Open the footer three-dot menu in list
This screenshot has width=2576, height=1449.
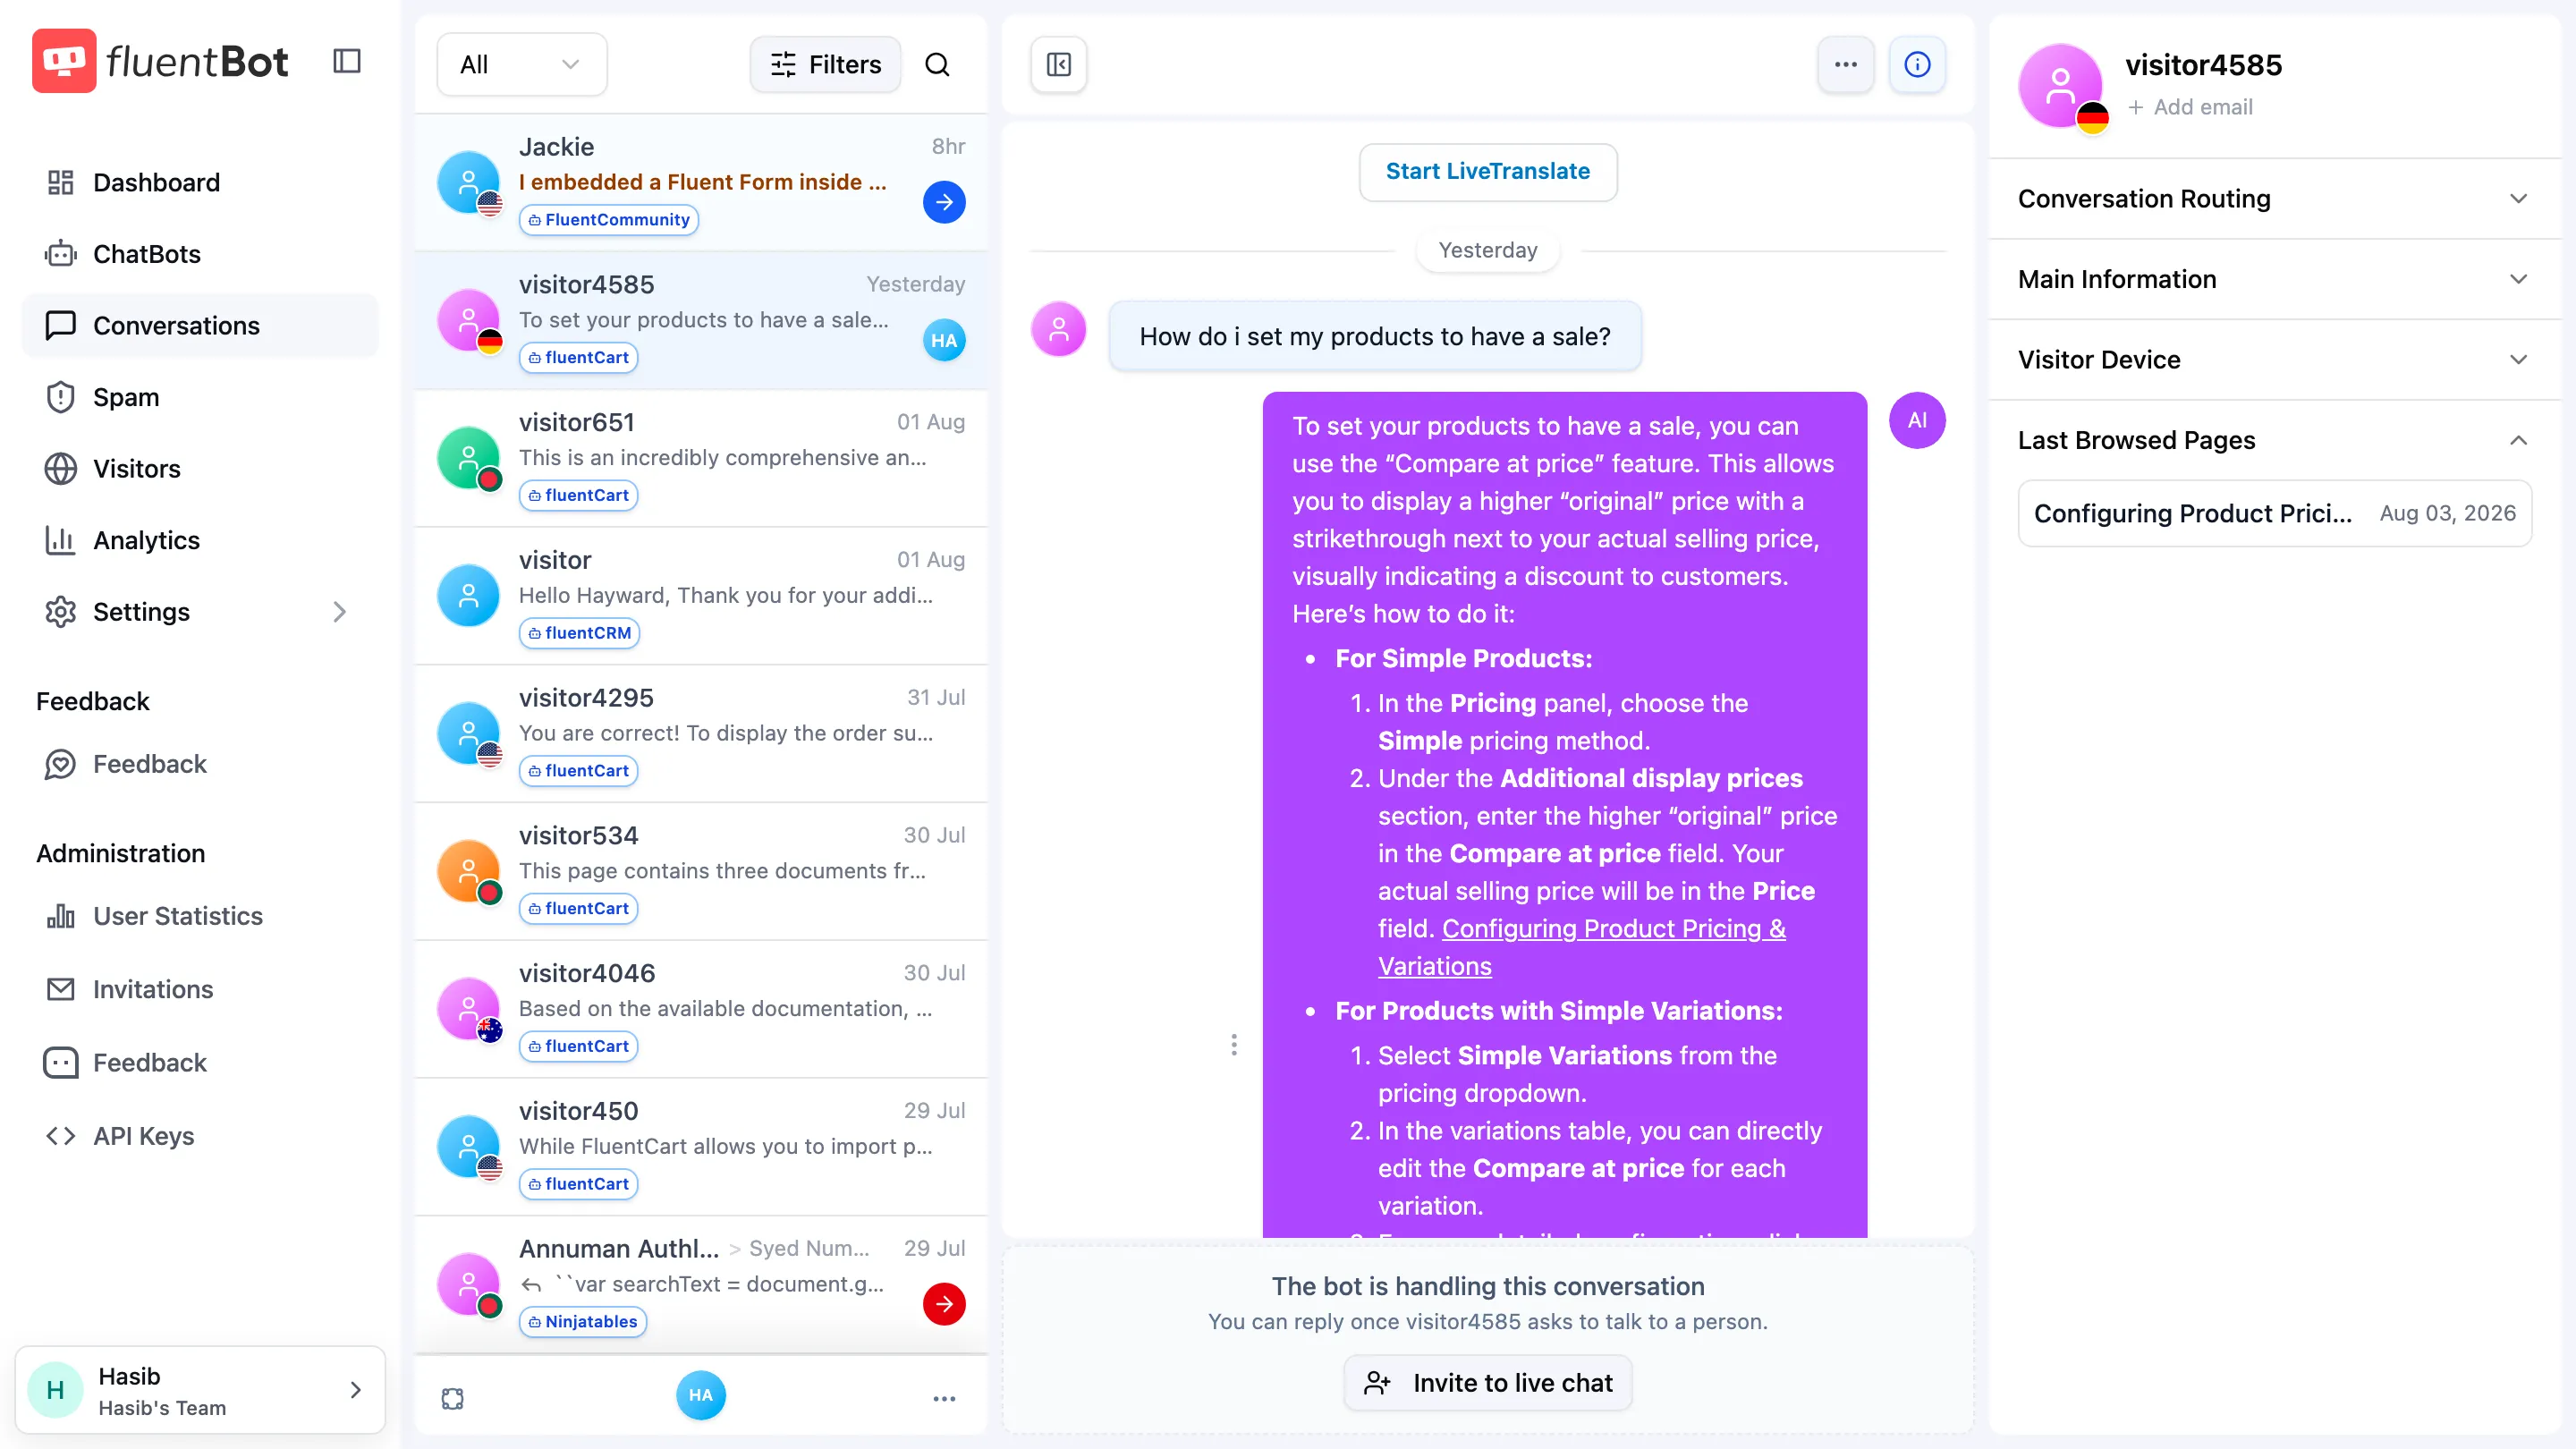[x=944, y=1398]
